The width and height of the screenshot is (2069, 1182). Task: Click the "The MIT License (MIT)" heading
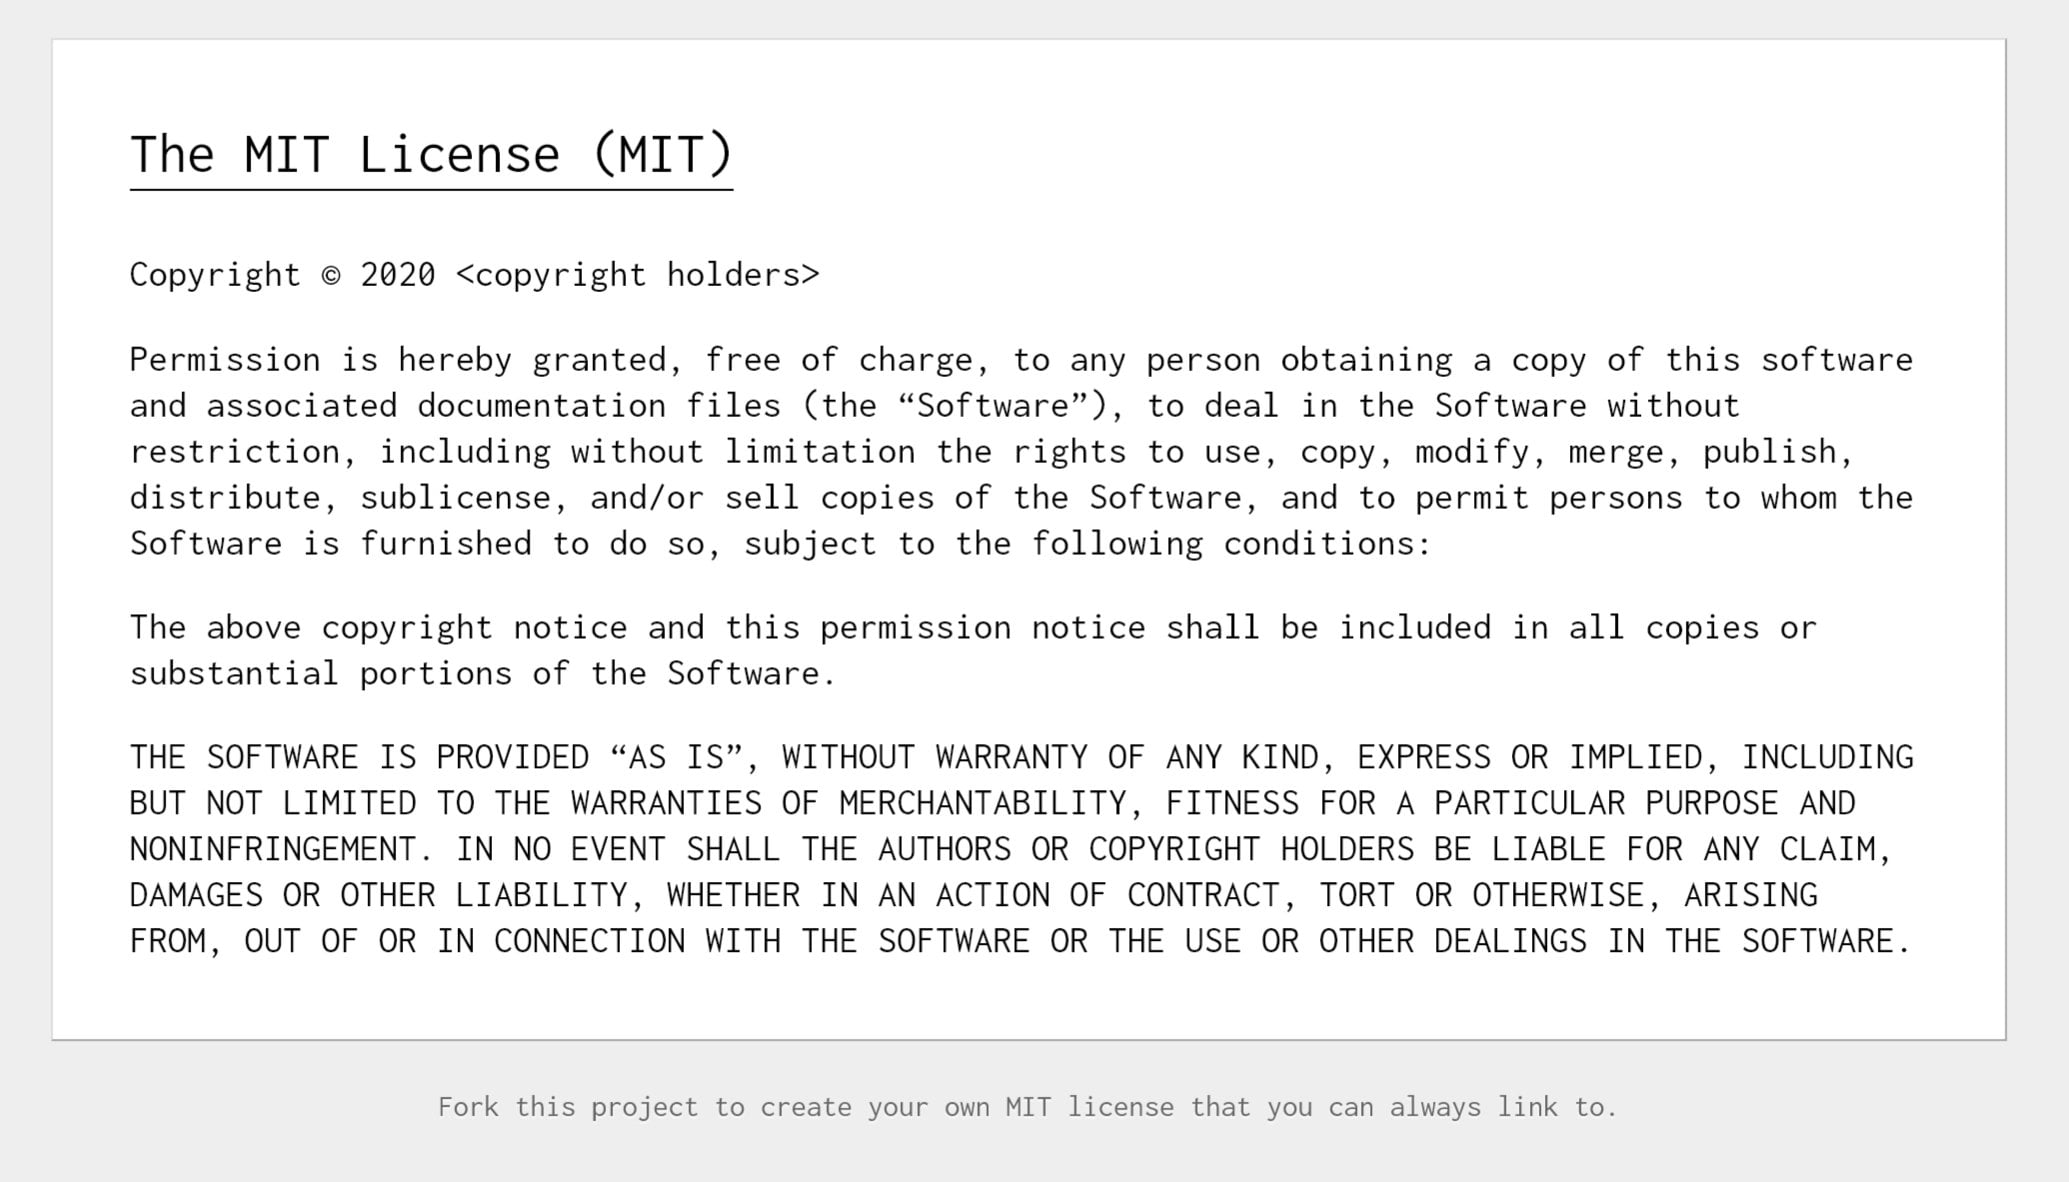(x=431, y=155)
